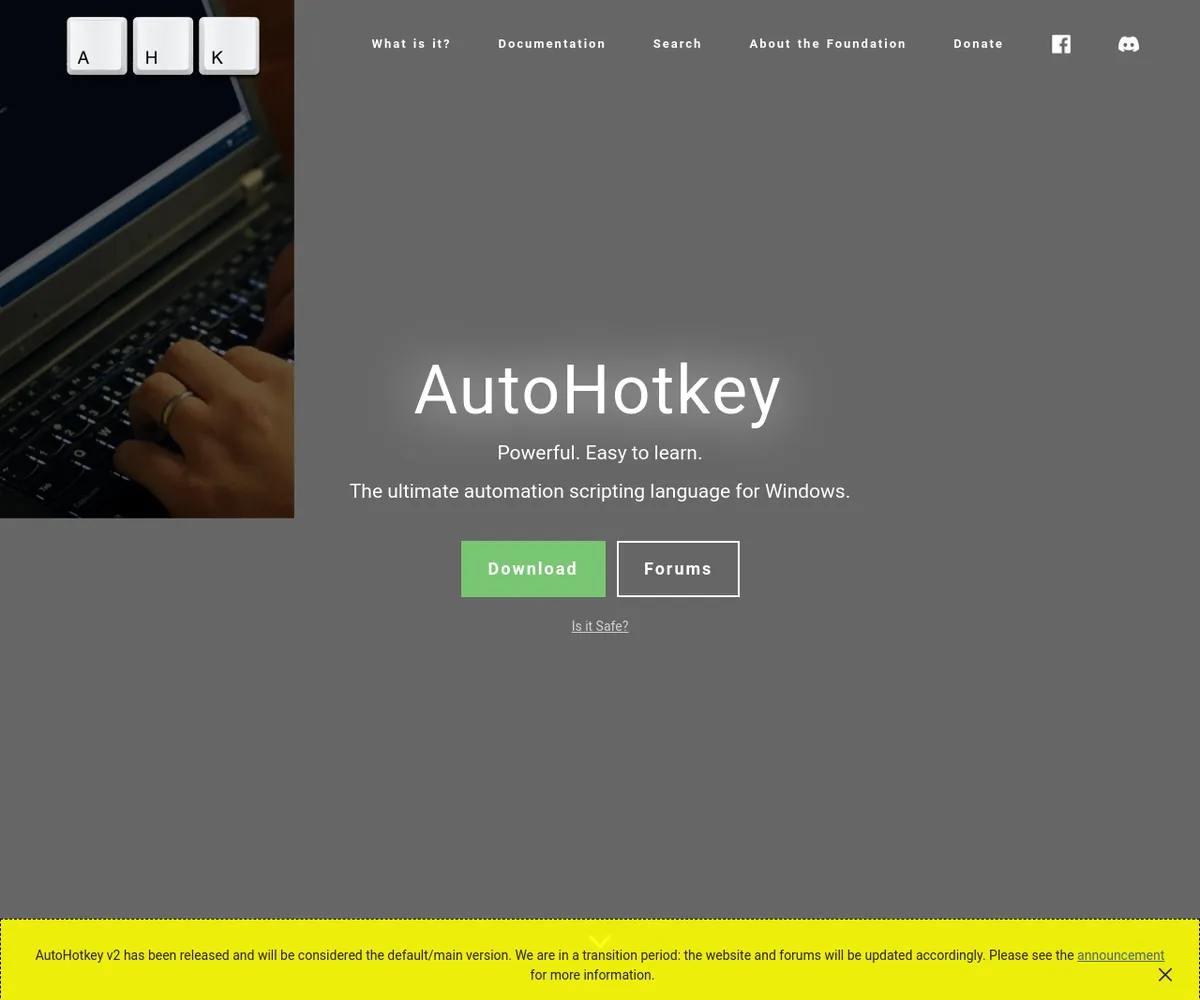1200x1000 pixels.
Task: Click the scroll-down chevron arrow
Action: point(600,941)
